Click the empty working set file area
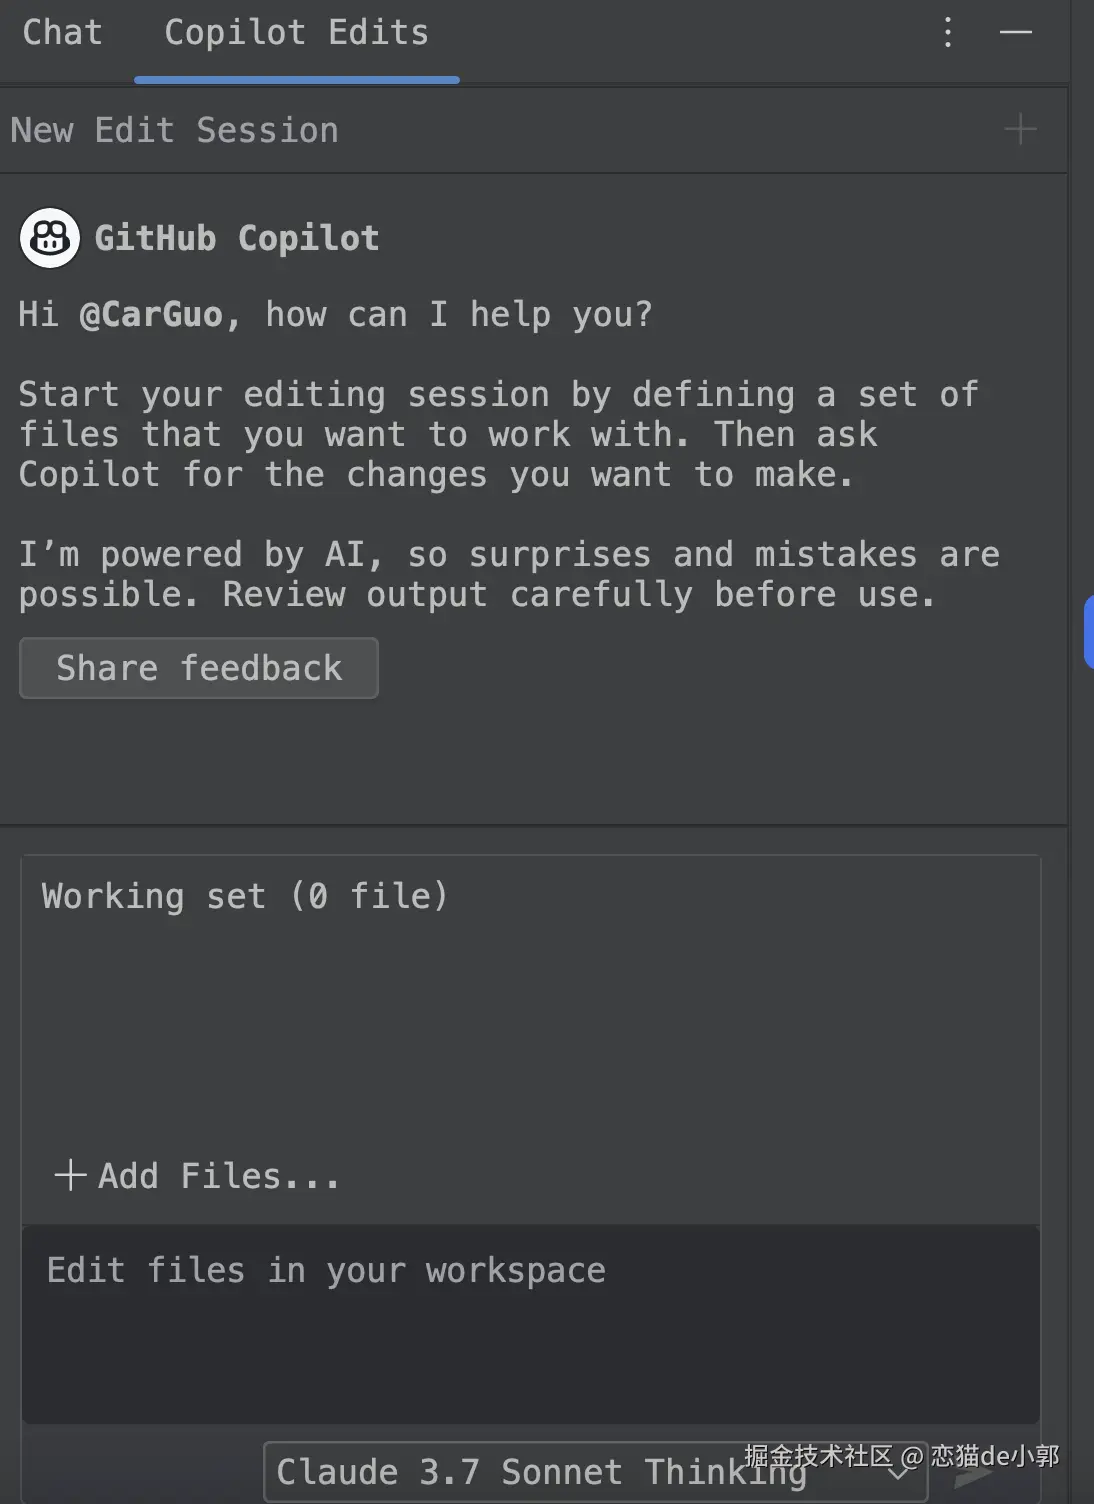1094x1504 pixels. (530, 1030)
